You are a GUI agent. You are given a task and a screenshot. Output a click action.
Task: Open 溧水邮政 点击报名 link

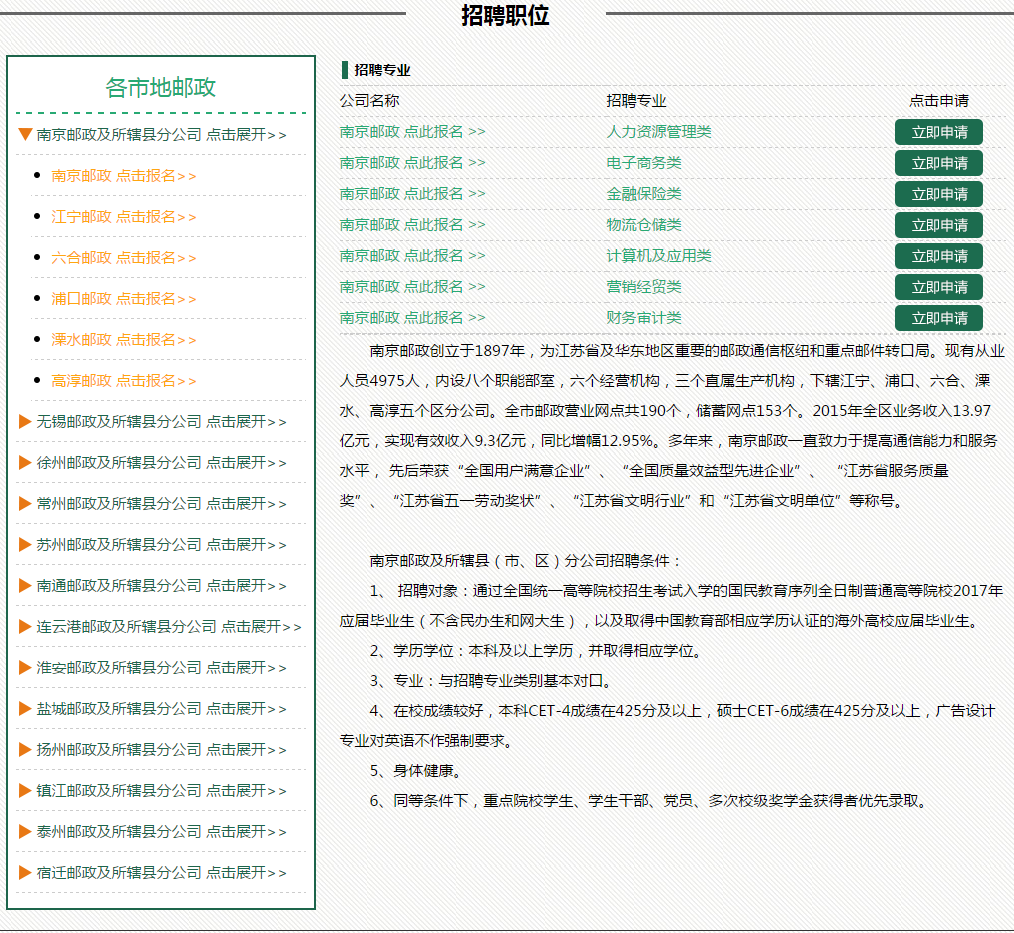pos(124,339)
